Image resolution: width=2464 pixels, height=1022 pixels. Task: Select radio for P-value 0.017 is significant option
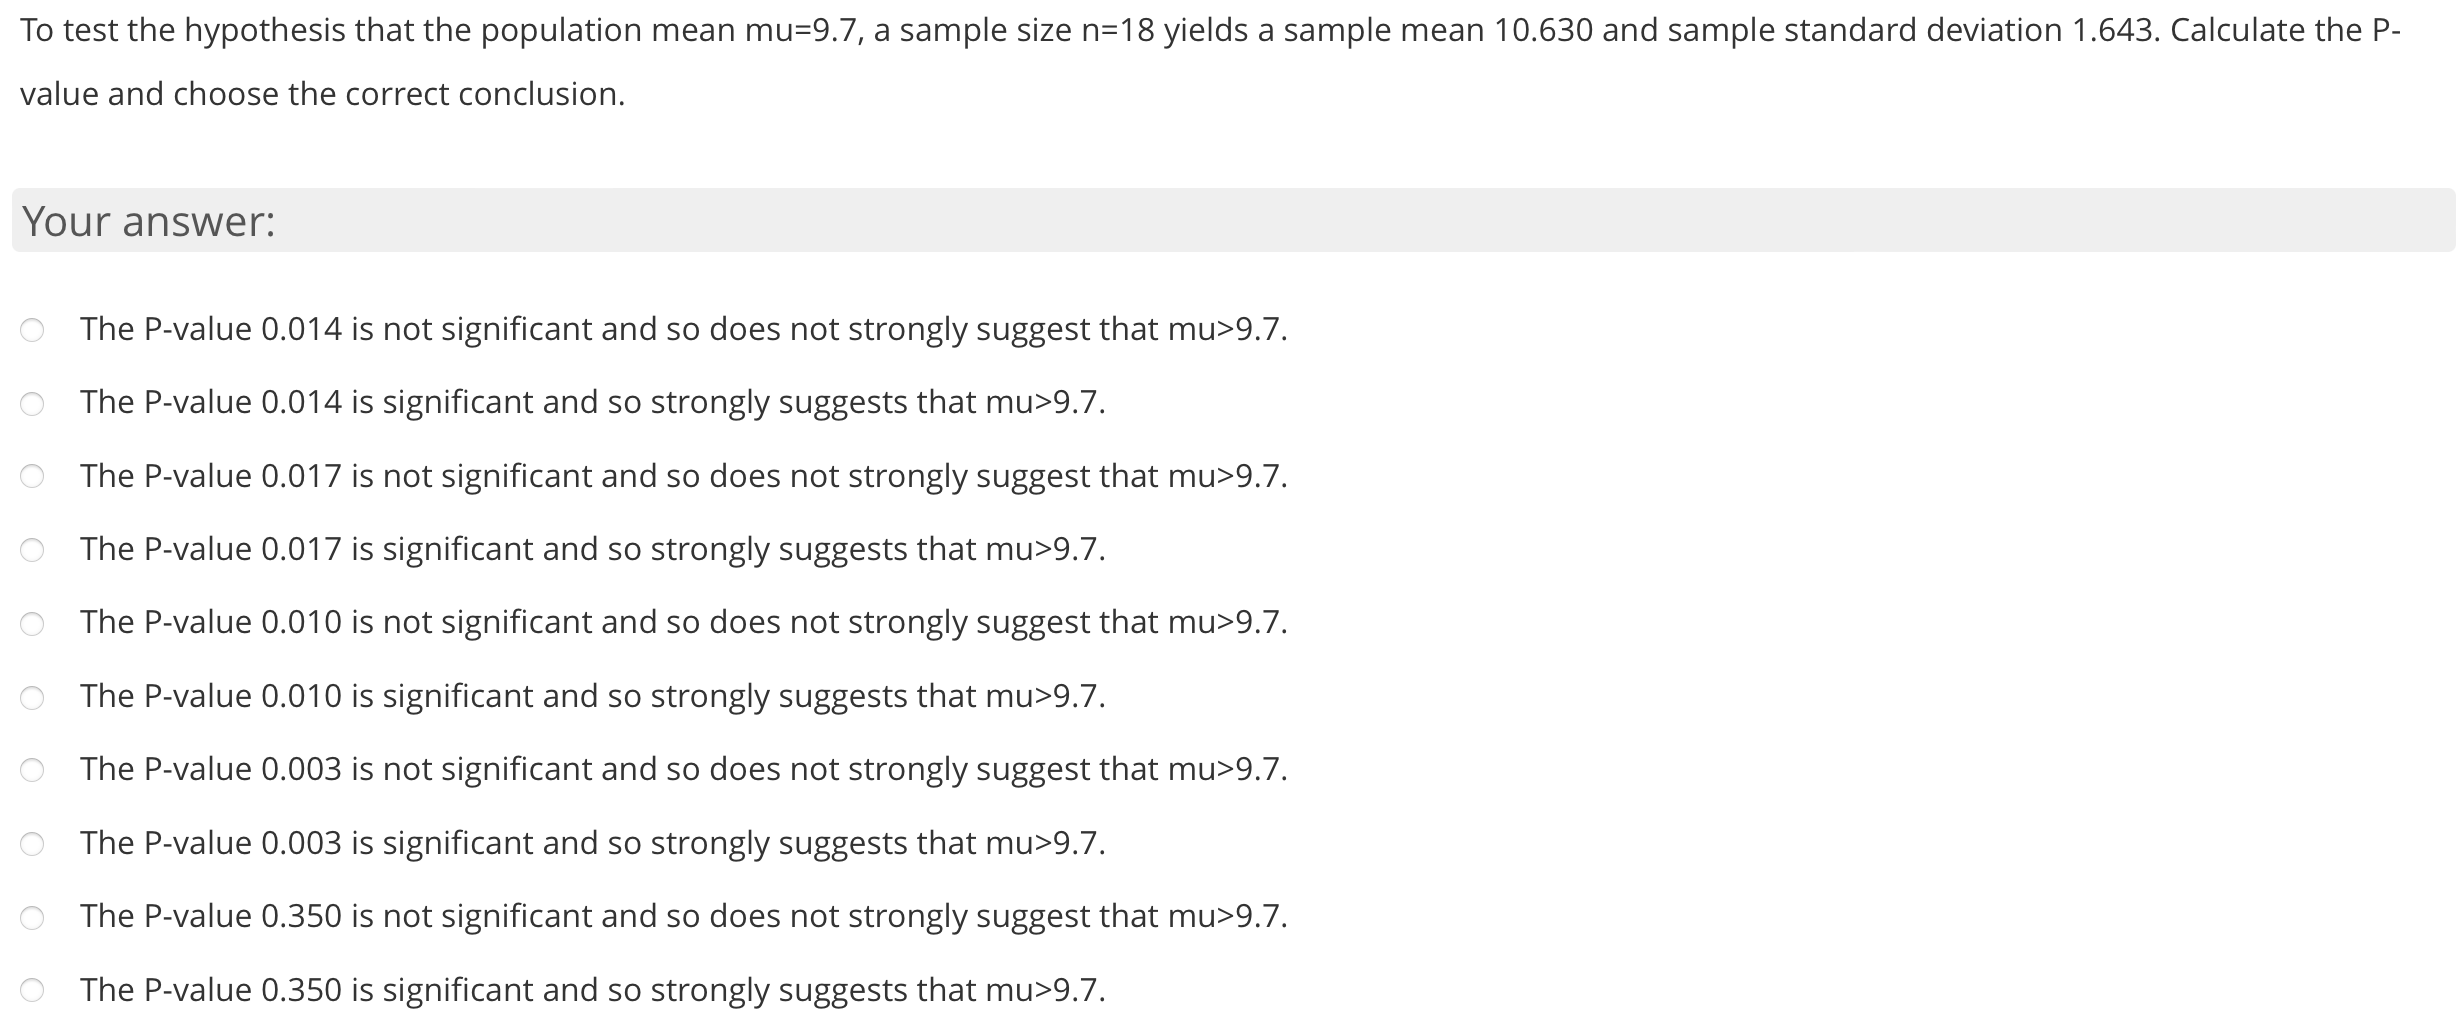click(x=33, y=549)
